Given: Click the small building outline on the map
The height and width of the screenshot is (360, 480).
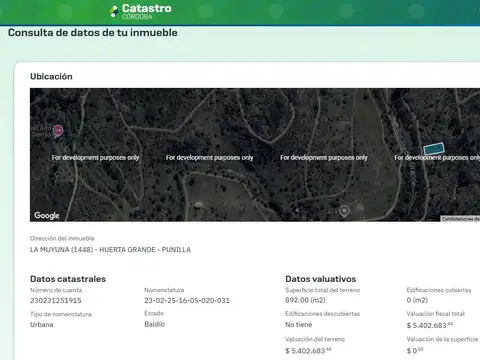Looking at the screenshot, I should pyautogui.click(x=198, y=204).
